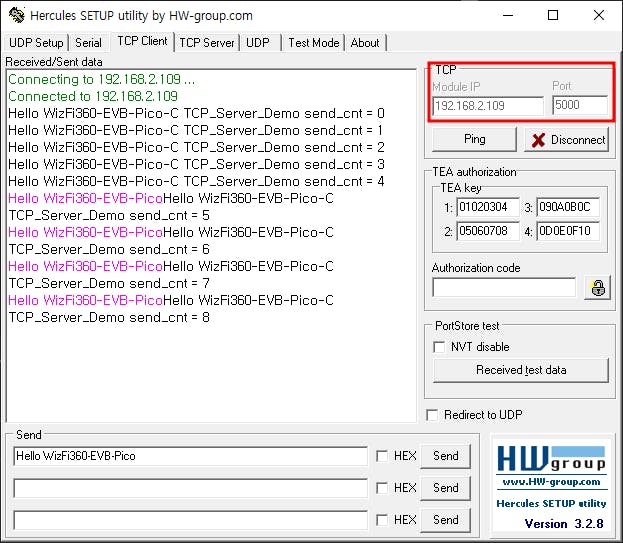
Task: Toggle HEX for the second send field
Action: (x=382, y=488)
